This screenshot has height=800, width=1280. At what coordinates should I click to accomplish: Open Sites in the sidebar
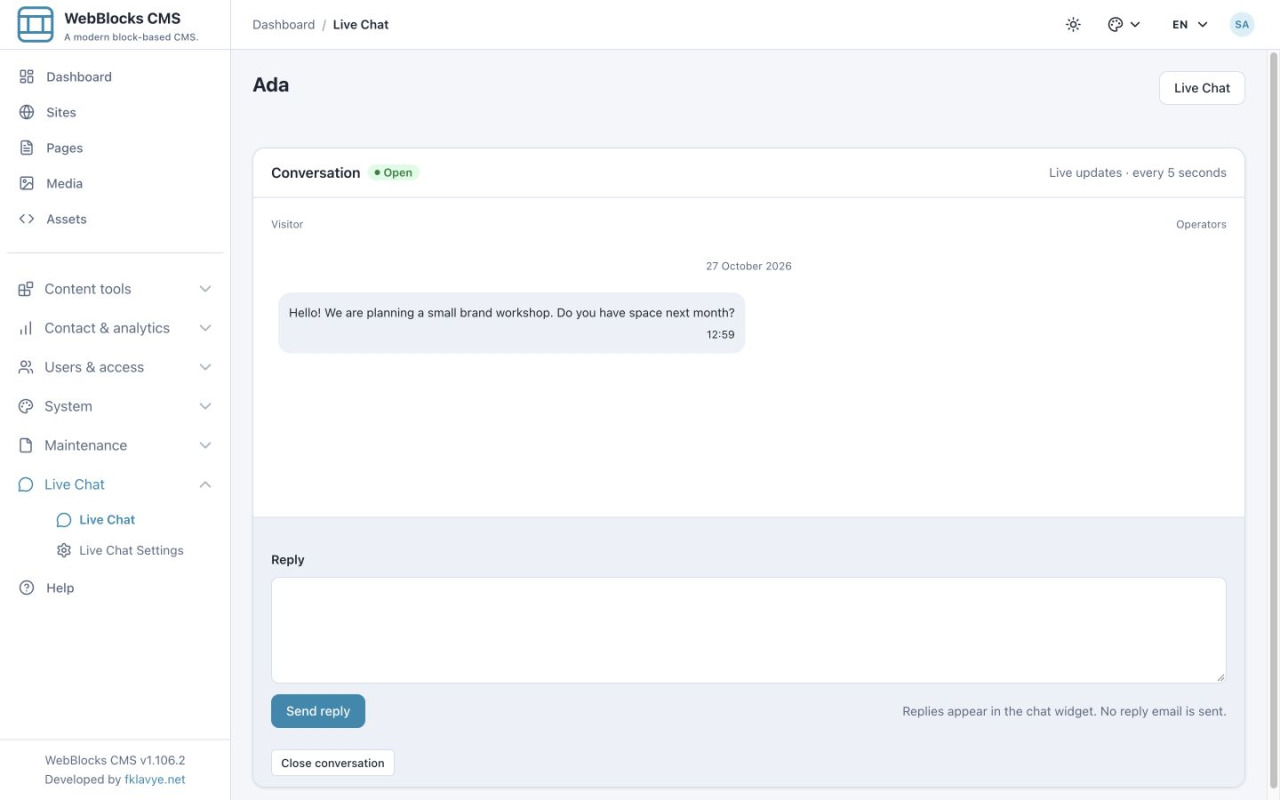tap(115, 112)
